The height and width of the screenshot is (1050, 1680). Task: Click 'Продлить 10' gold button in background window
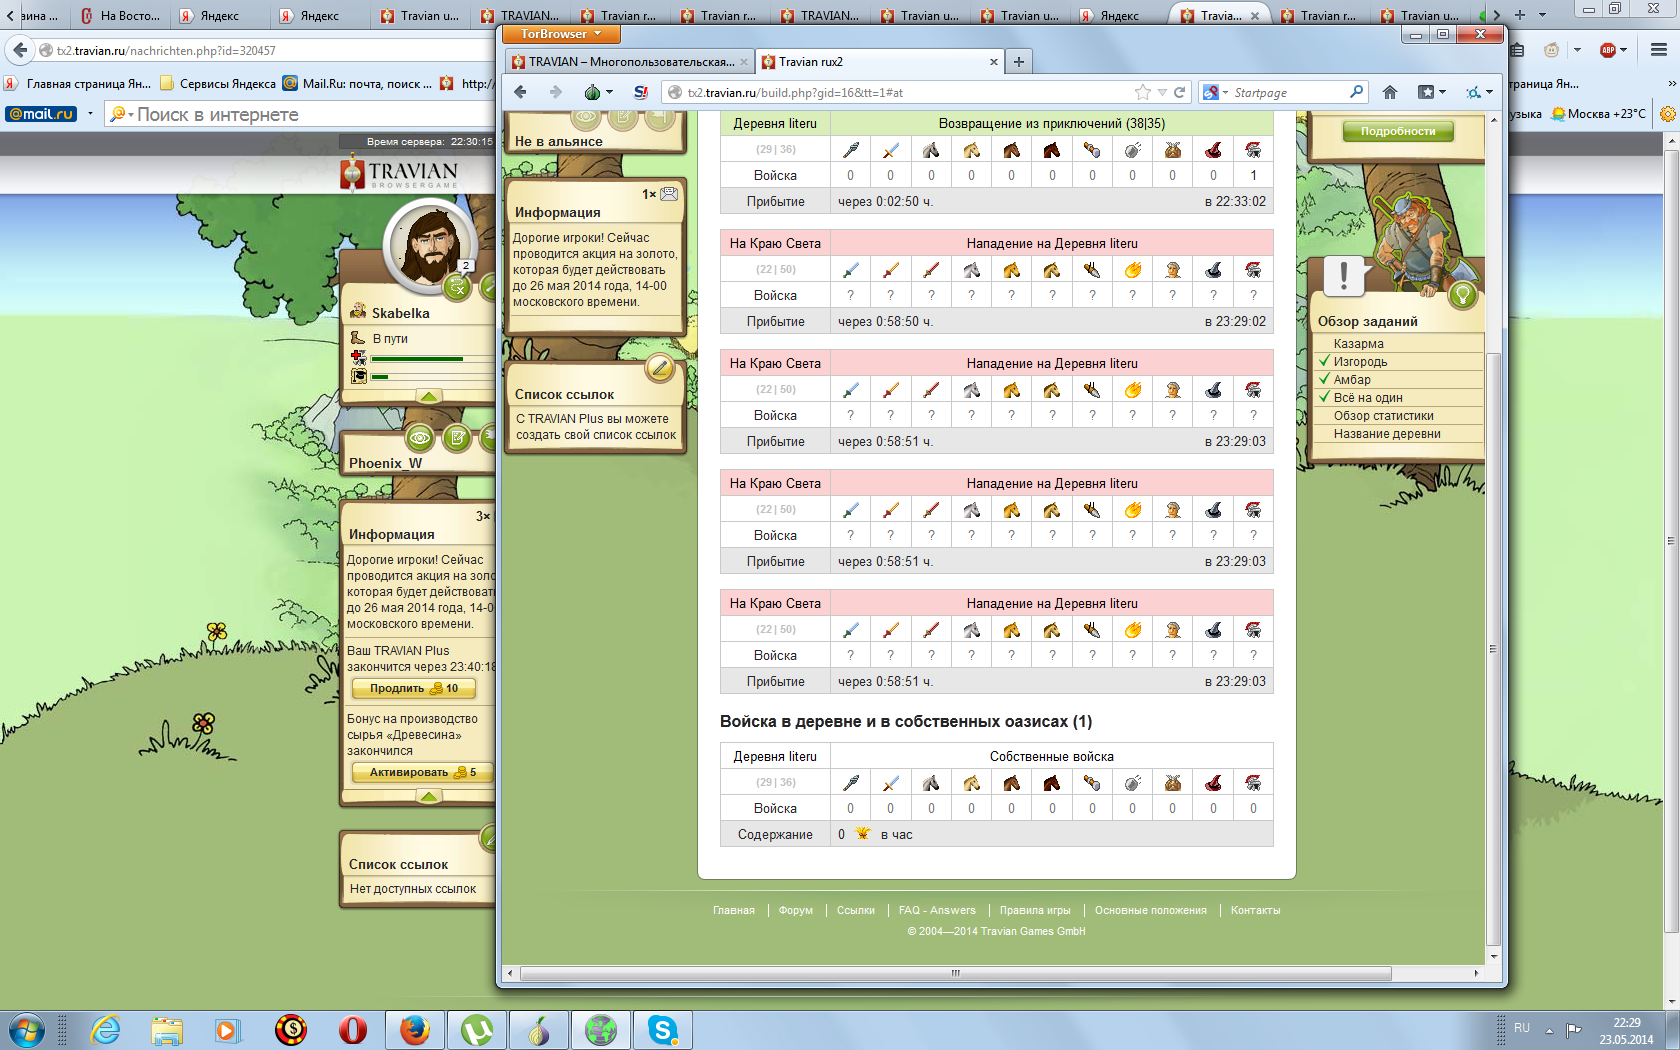[x=414, y=688]
